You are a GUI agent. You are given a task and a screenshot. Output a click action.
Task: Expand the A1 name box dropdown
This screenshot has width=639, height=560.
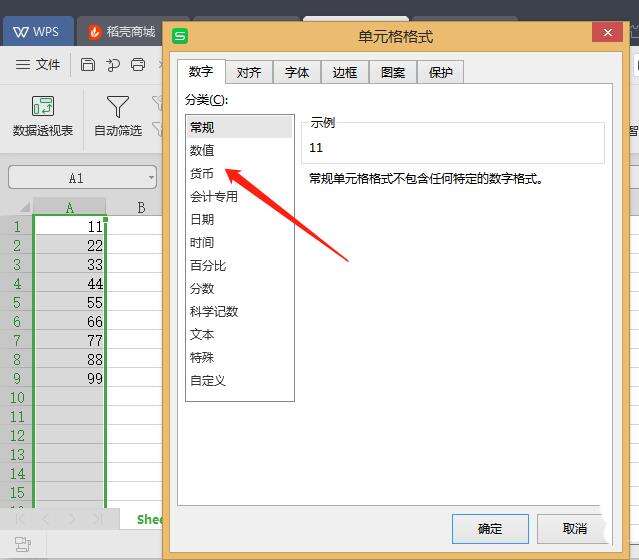[x=151, y=177]
